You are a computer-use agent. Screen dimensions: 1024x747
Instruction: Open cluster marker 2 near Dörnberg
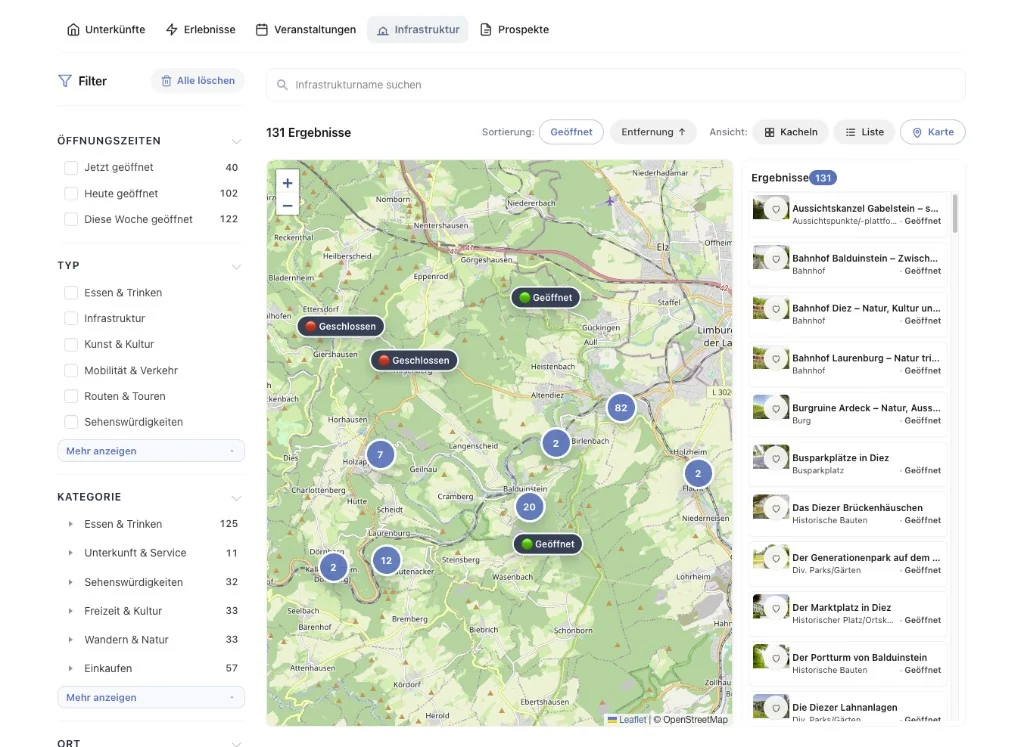pos(333,567)
